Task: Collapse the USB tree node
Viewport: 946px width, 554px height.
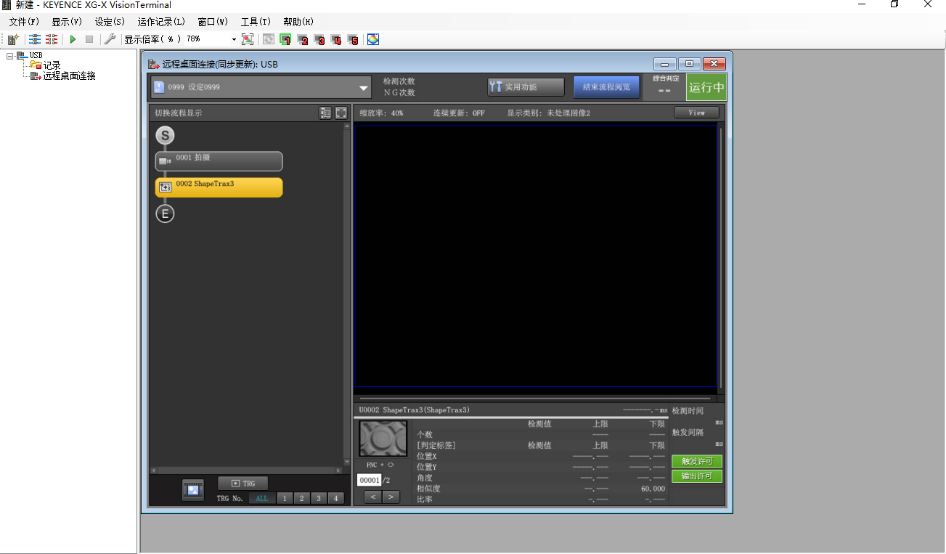Action: [x=10, y=56]
